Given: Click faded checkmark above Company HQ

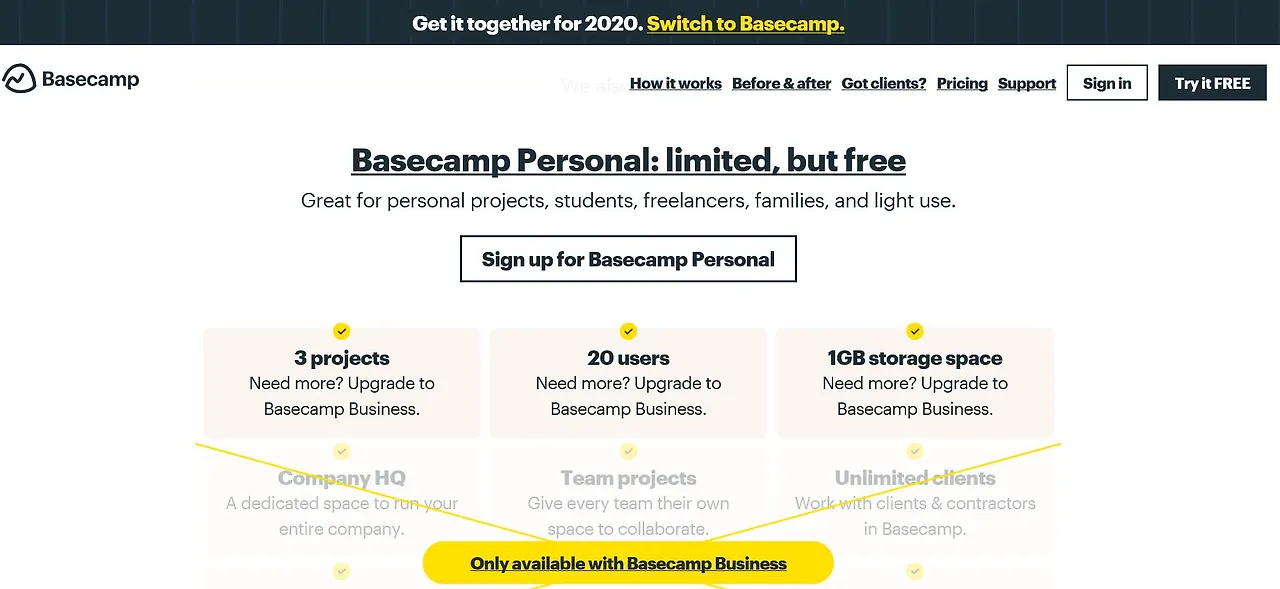Looking at the screenshot, I should pyautogui.click(x=341, y=451).
